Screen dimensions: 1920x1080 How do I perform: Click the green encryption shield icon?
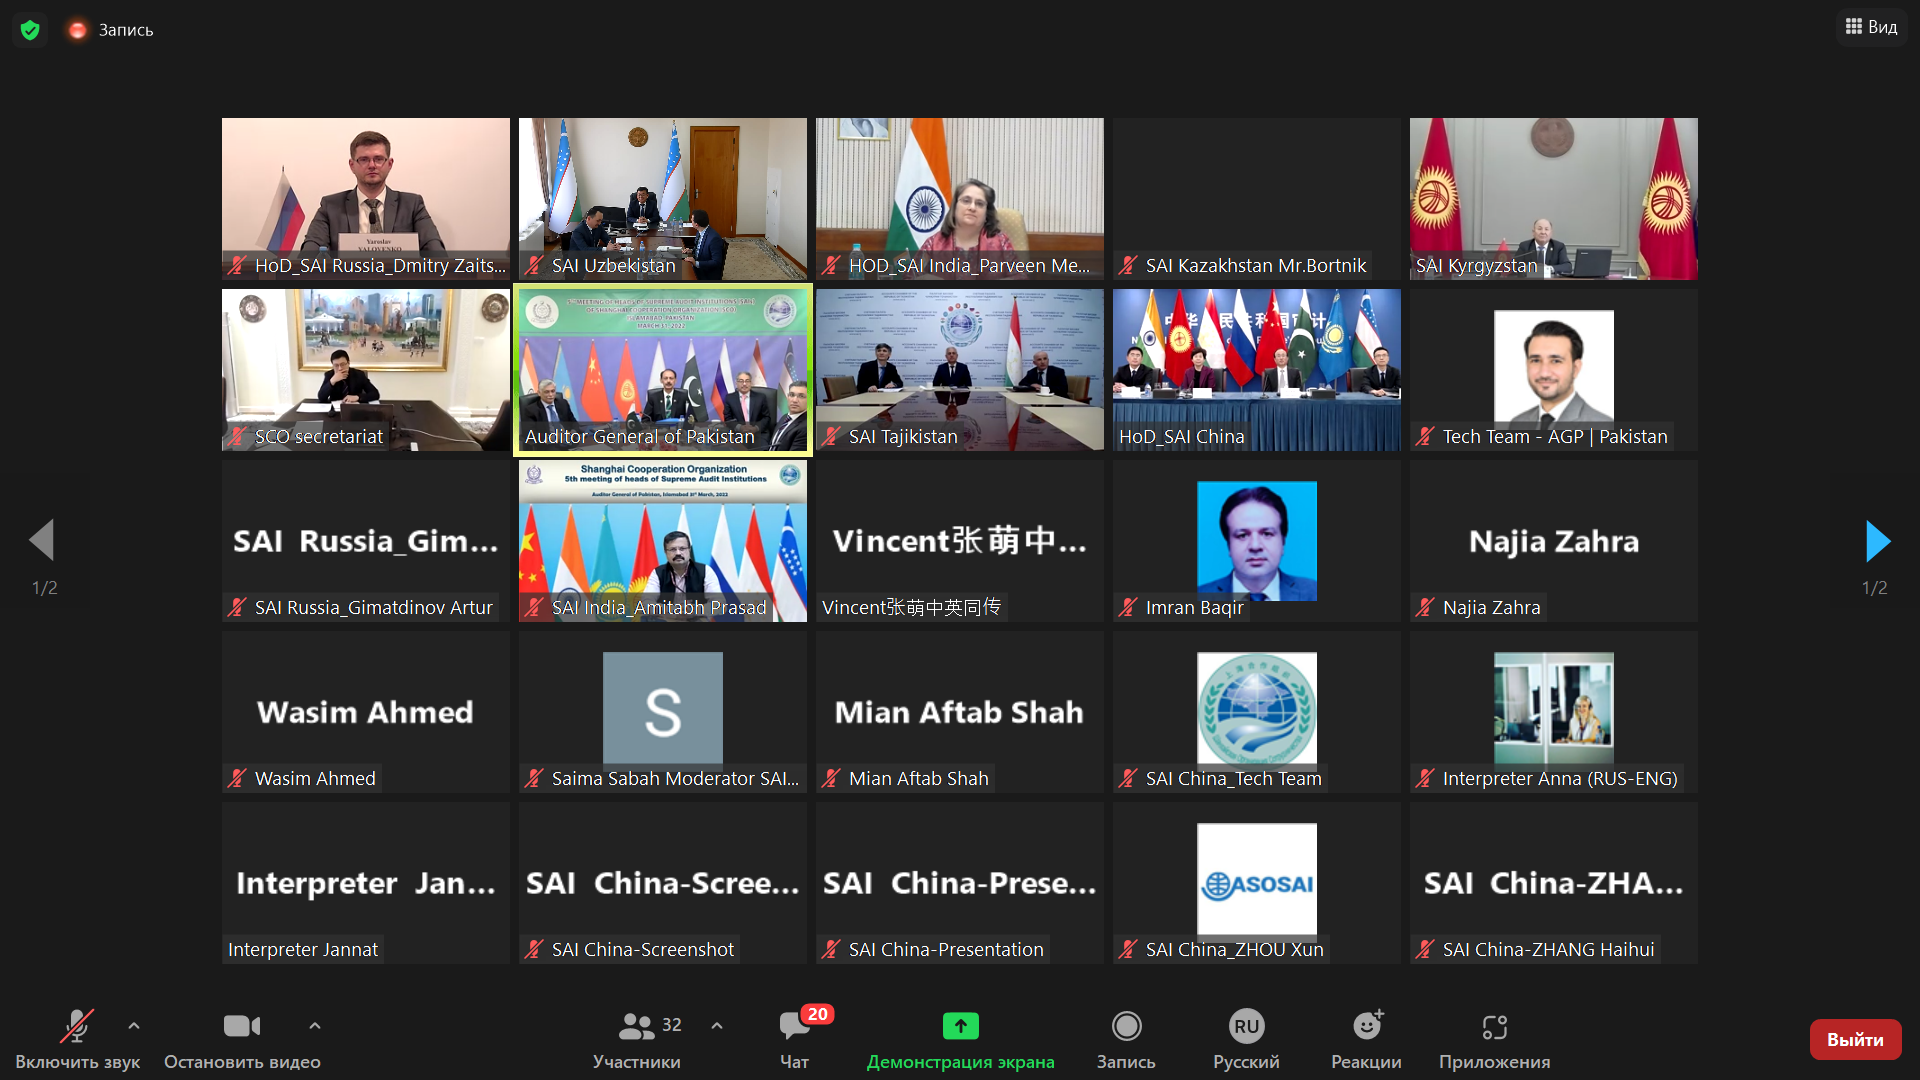point(30,30)
